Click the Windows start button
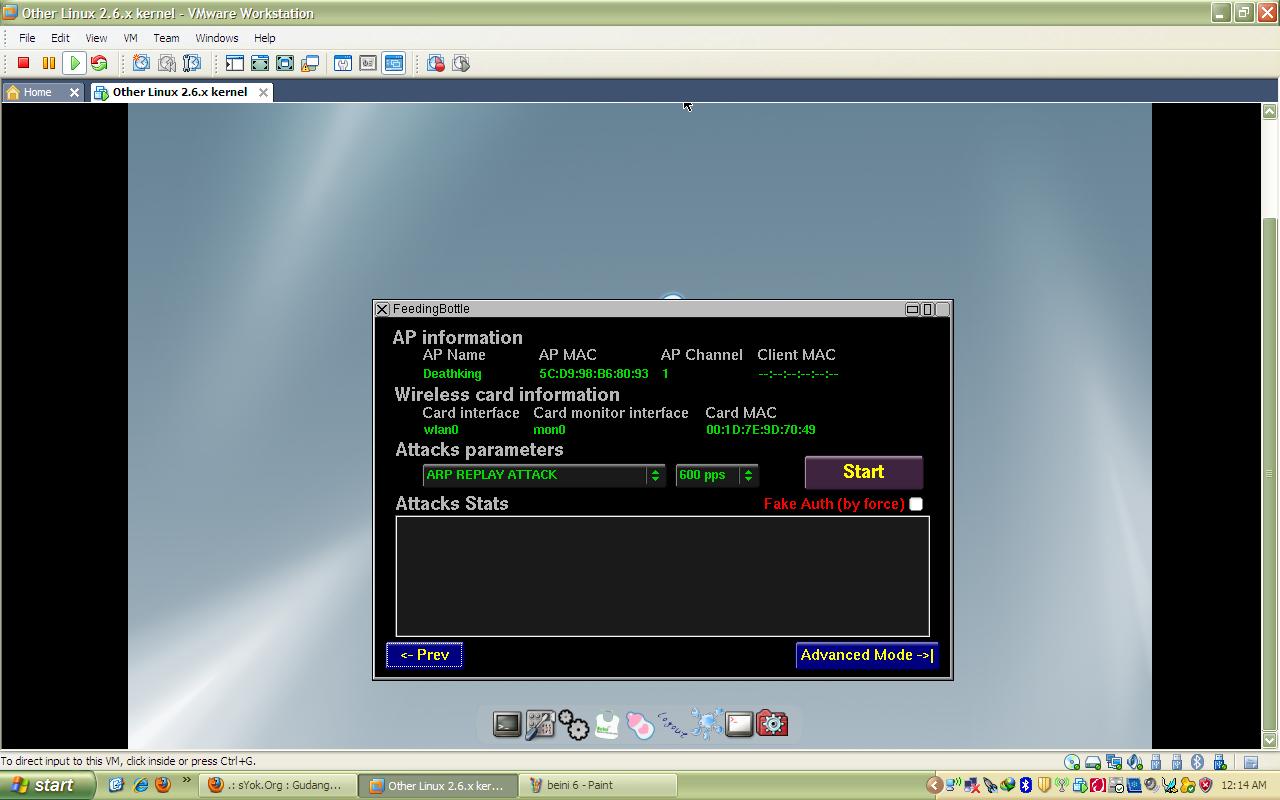 click(x=47, y=785)
